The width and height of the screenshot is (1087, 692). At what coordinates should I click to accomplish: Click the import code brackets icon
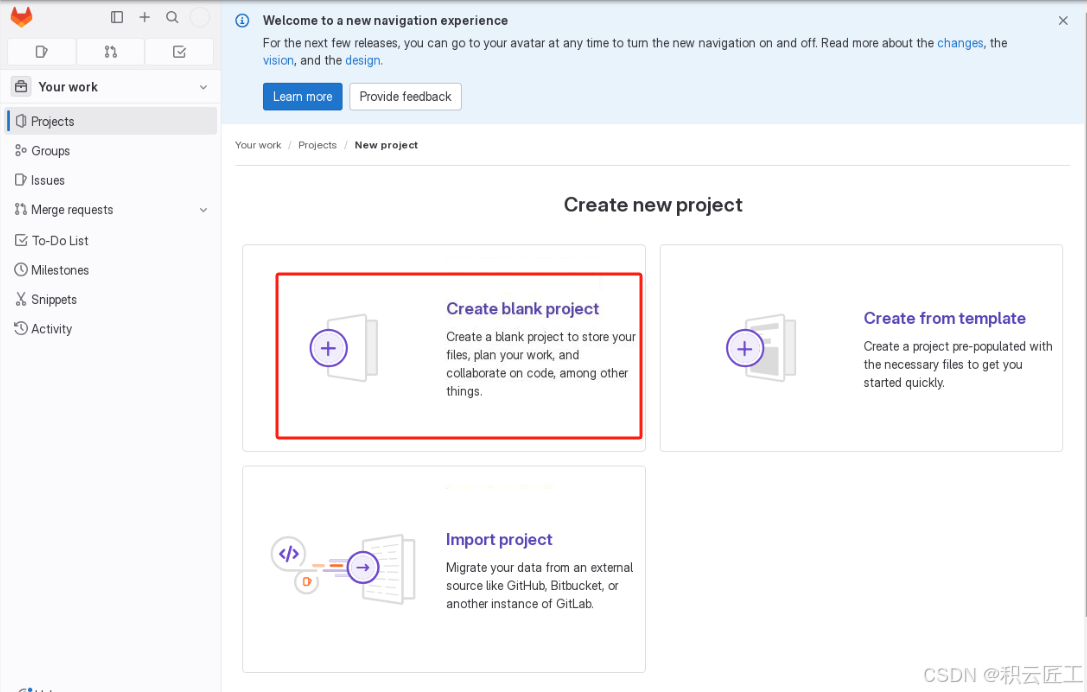[x=288, y=553]
